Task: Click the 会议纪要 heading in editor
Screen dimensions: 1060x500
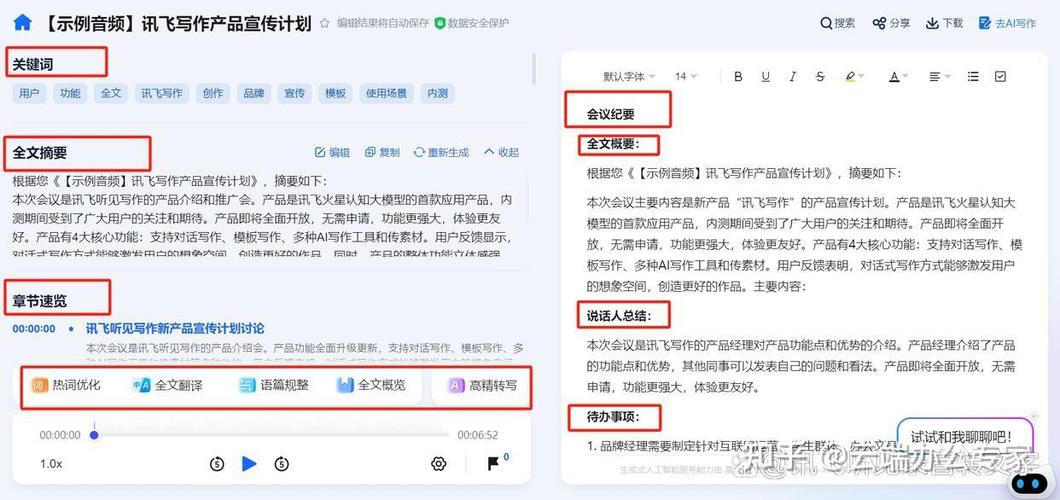Action: click(x=610, y=115)
